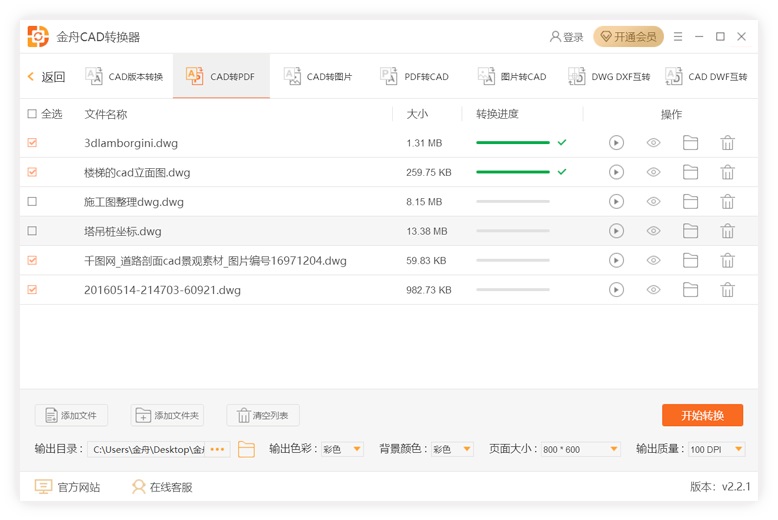778x520 pixels.
Task: Open folder icon for 20160514-214703-60921.dwg
Action: tap(690, 289)
